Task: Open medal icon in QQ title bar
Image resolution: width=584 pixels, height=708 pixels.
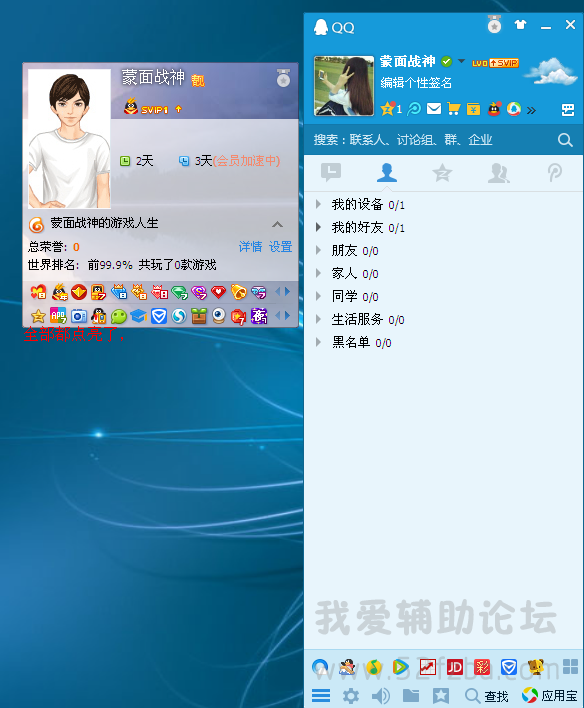Action: coord(495,24)
